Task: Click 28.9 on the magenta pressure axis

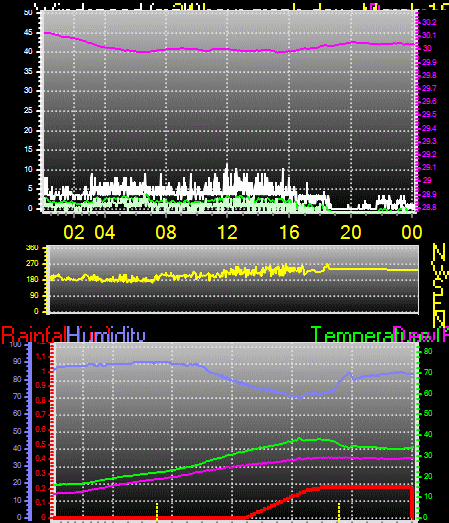Action: click(x=429, y=194)
